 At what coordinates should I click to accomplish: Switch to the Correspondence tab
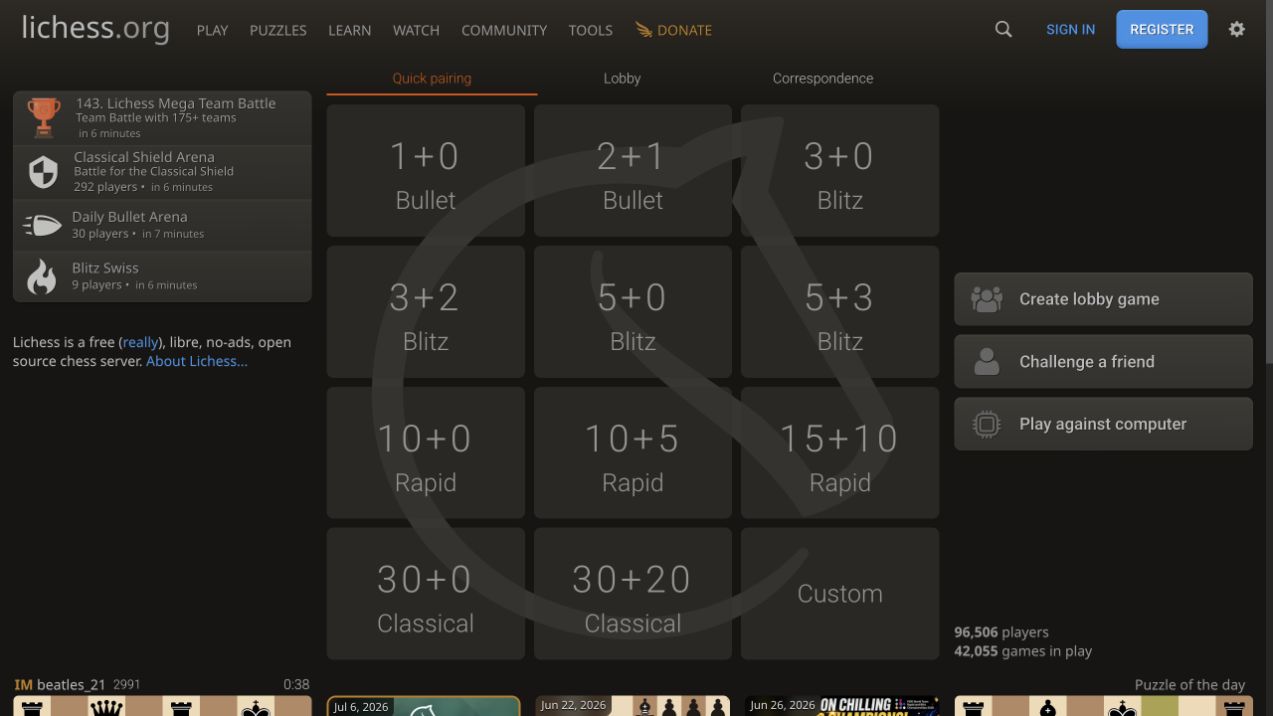(822, 78)
